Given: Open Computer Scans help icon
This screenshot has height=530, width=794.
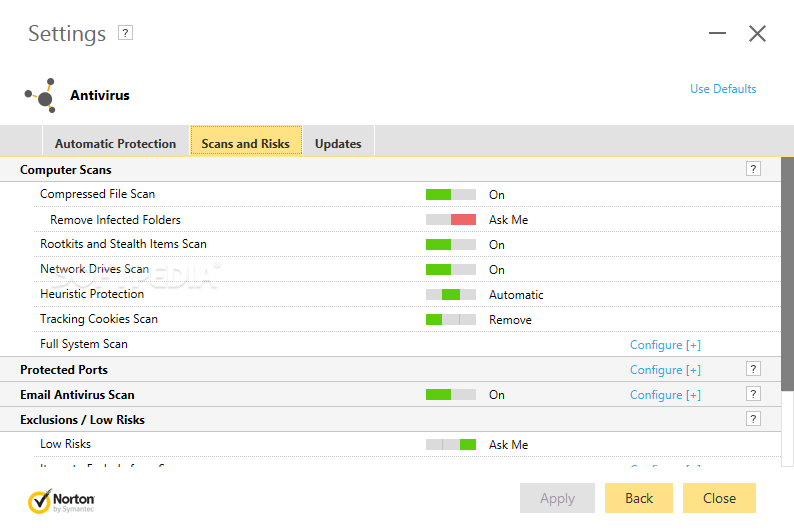Looking at the screenshot, I should [x=753, y=169].
